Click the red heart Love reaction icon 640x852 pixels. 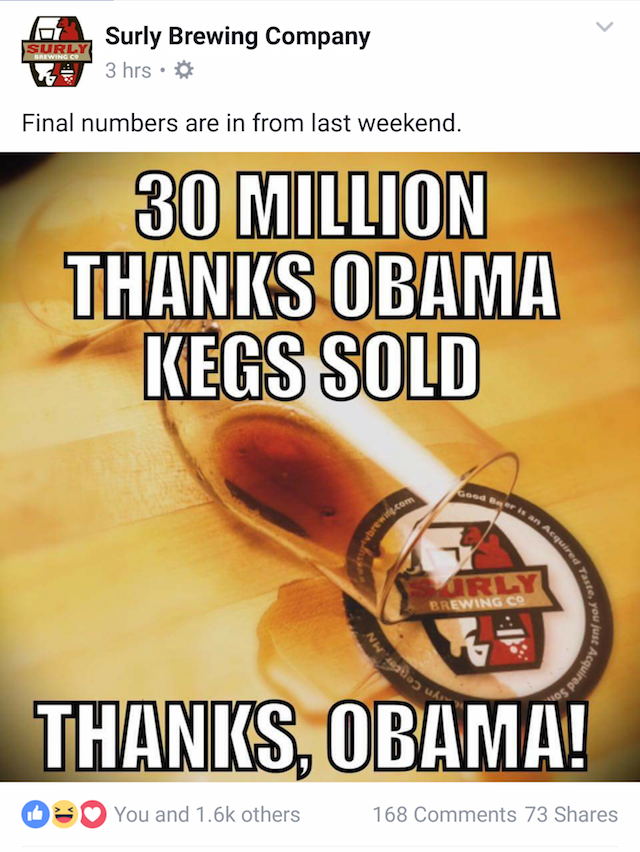click(x=93, y=814)
